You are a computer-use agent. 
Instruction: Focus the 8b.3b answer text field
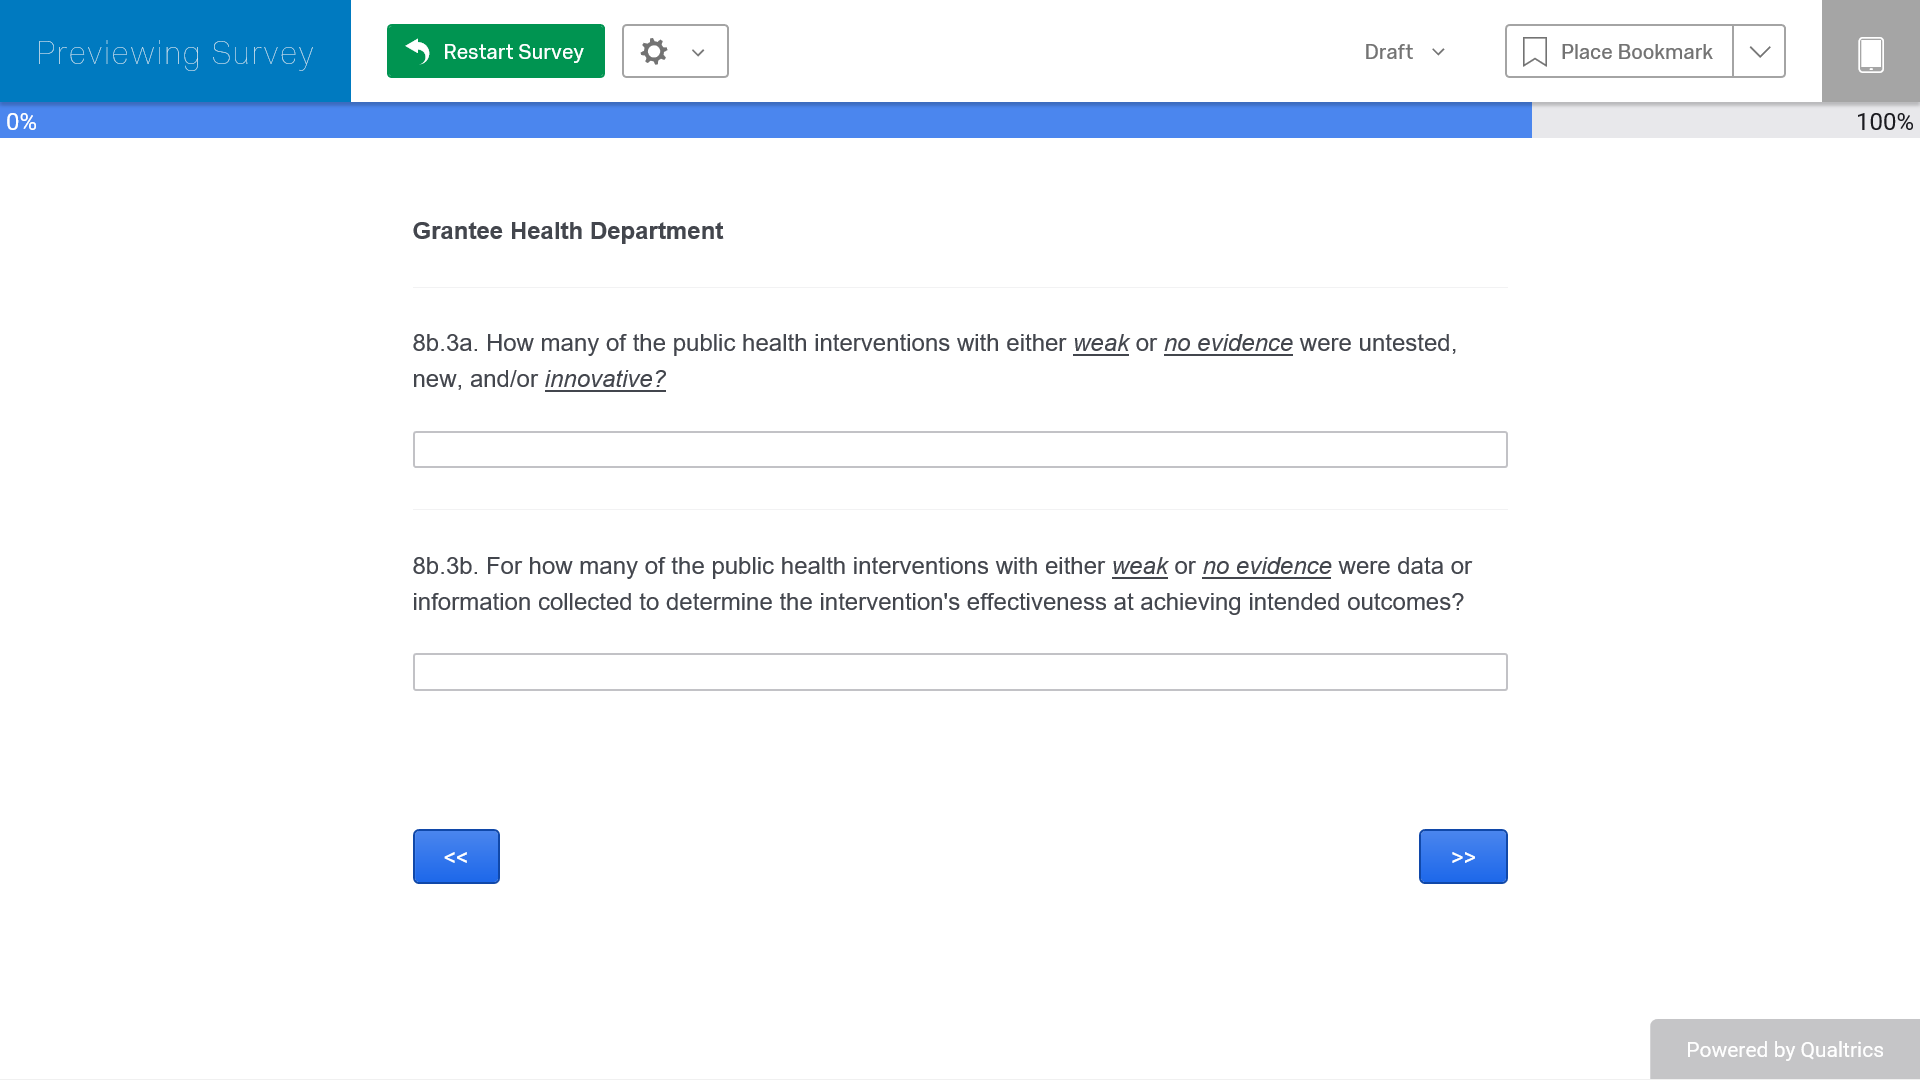(x=959, y=672)
